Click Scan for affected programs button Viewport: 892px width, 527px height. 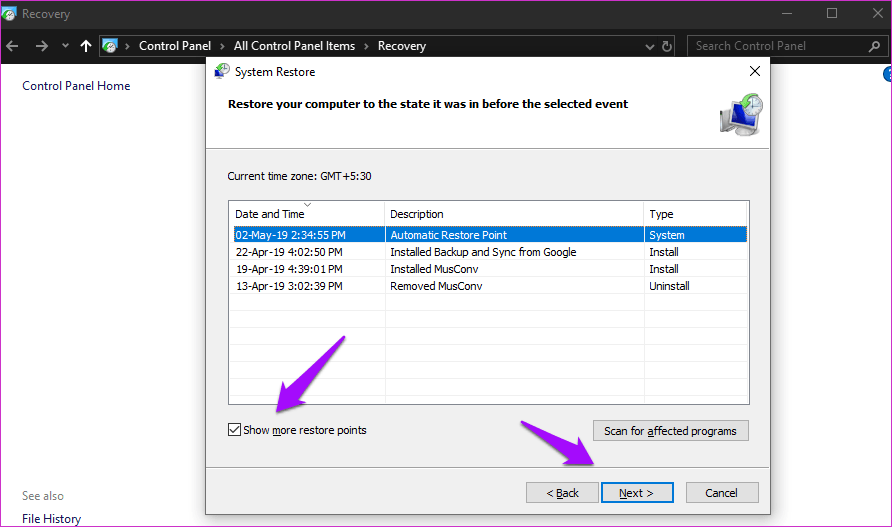coord(670,431)
